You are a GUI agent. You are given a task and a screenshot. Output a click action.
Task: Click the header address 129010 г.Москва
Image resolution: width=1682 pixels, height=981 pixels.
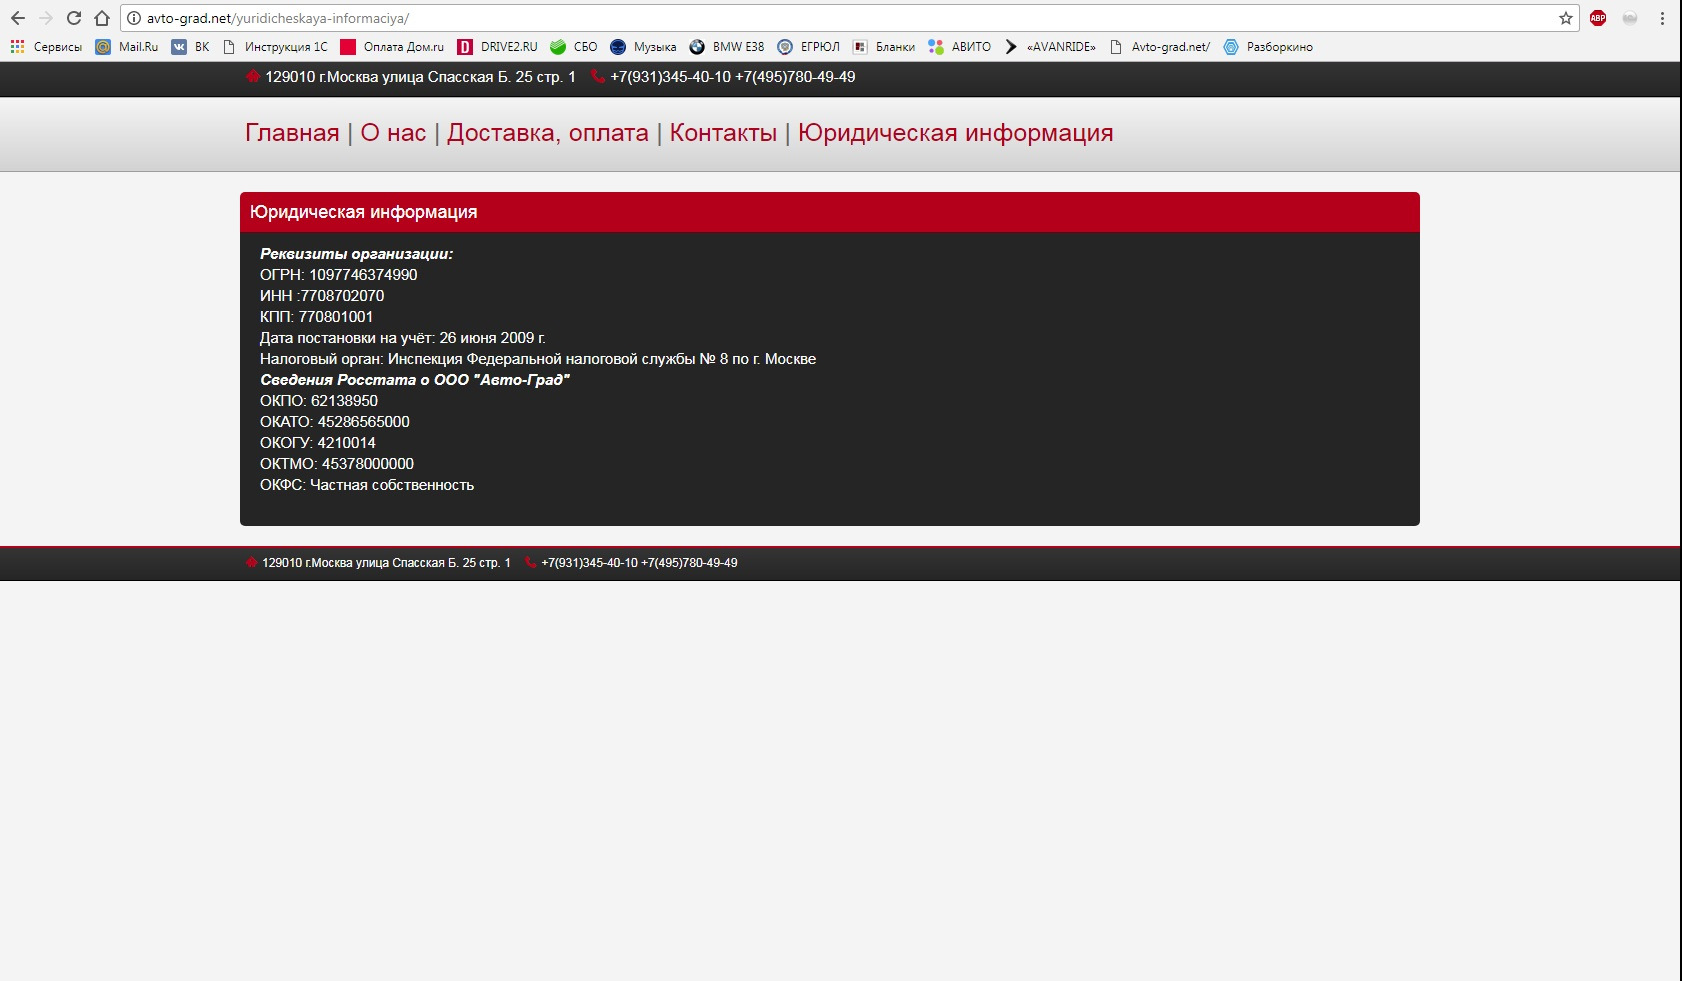[420, 77]
